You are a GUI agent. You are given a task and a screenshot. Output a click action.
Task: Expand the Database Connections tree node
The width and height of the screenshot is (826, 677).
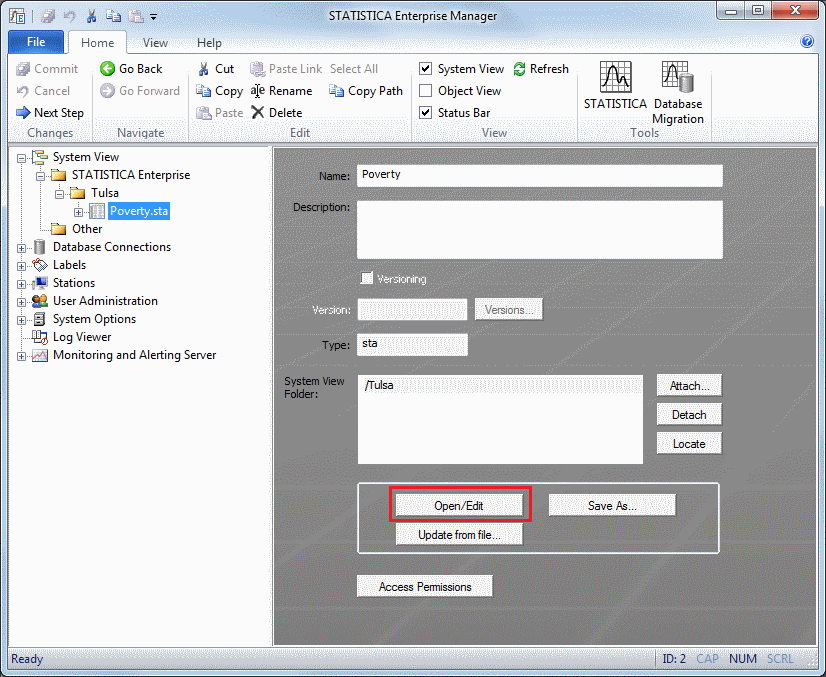(23, 247)
